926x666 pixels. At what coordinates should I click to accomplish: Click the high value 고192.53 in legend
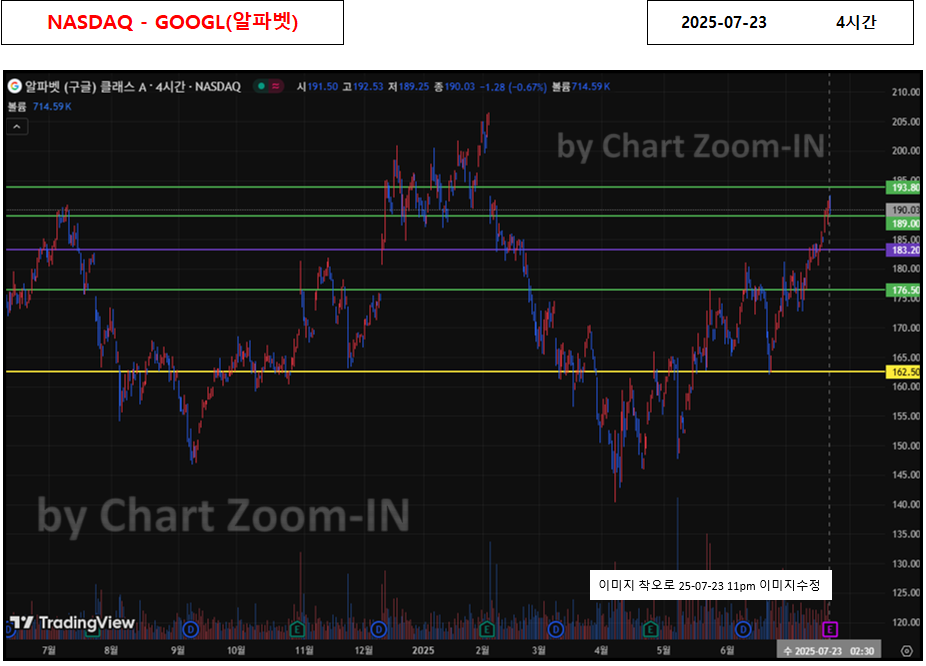pyautogui.click(x=363, y=87)
